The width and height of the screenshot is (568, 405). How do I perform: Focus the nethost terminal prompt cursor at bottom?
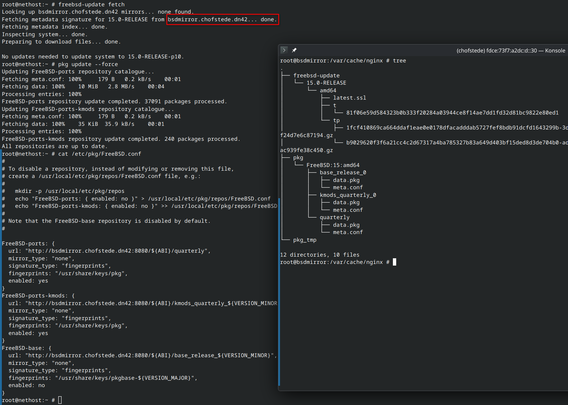pyautogui.click(x=60, y=400)
